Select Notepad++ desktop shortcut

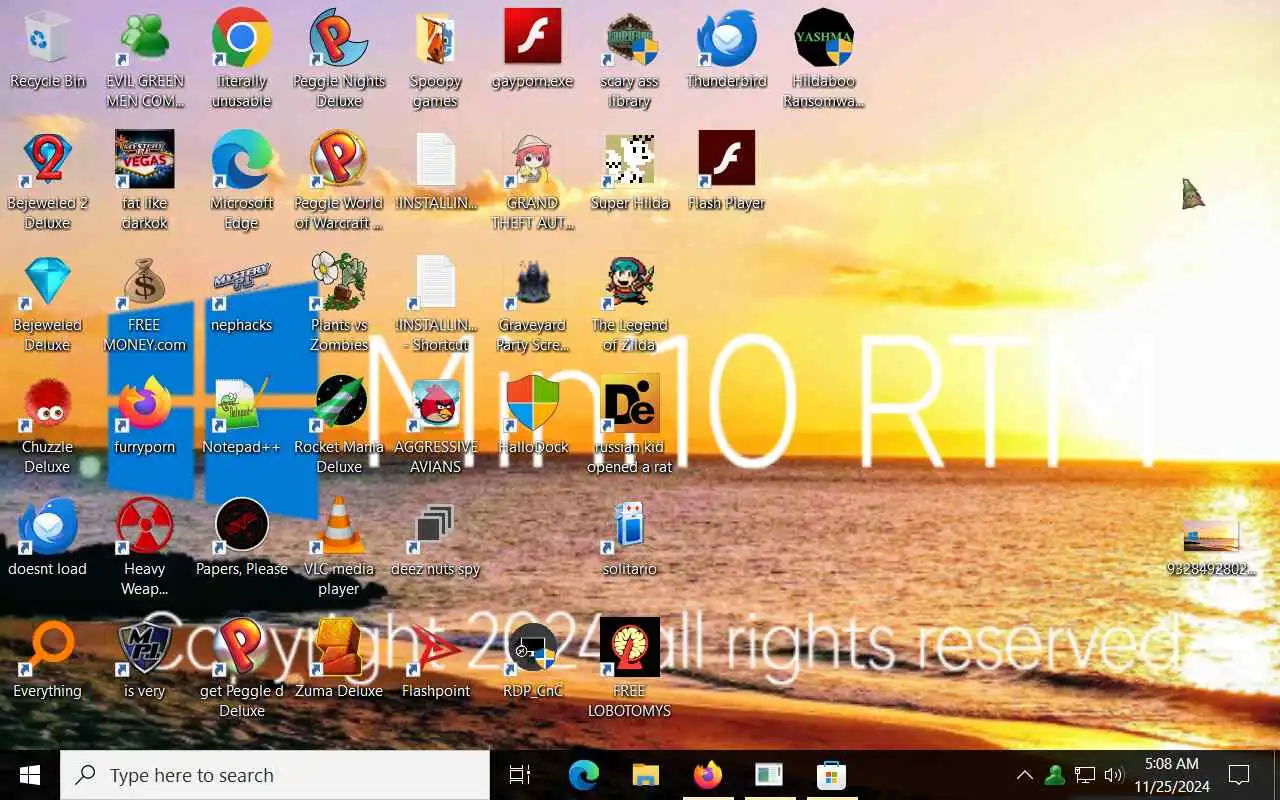coord(241,404)
